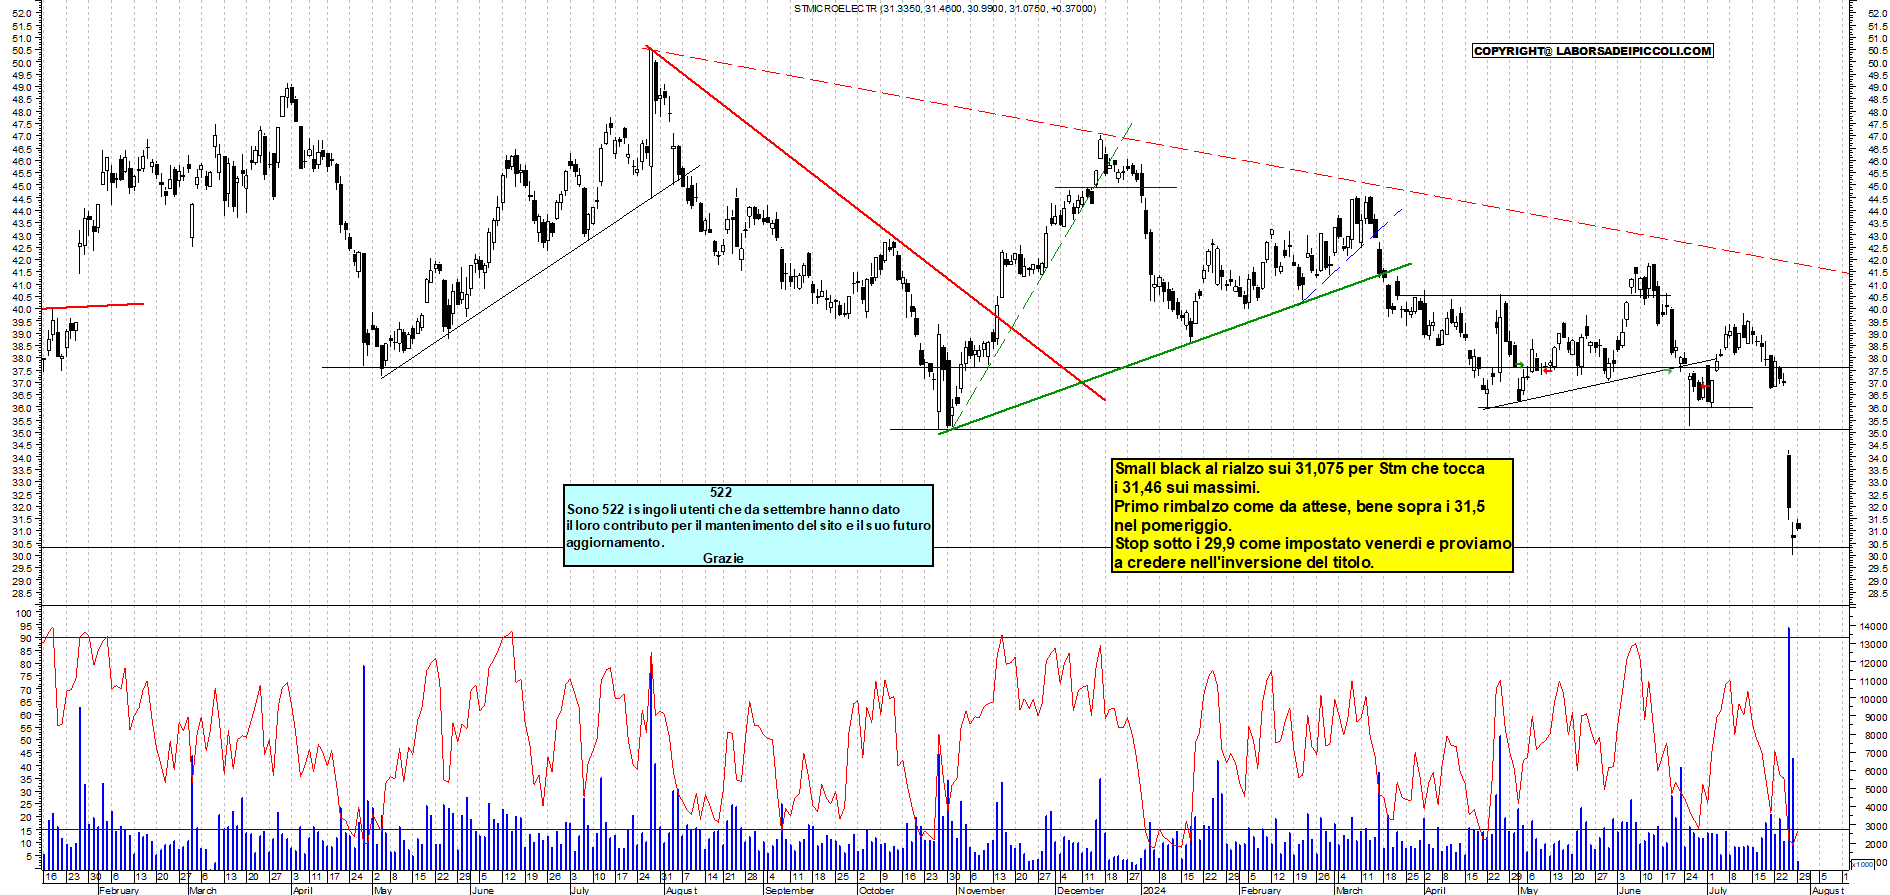Click the 100 label on the oscillator scale
This screenshot has height=895, width=1890.
(25, 613)
